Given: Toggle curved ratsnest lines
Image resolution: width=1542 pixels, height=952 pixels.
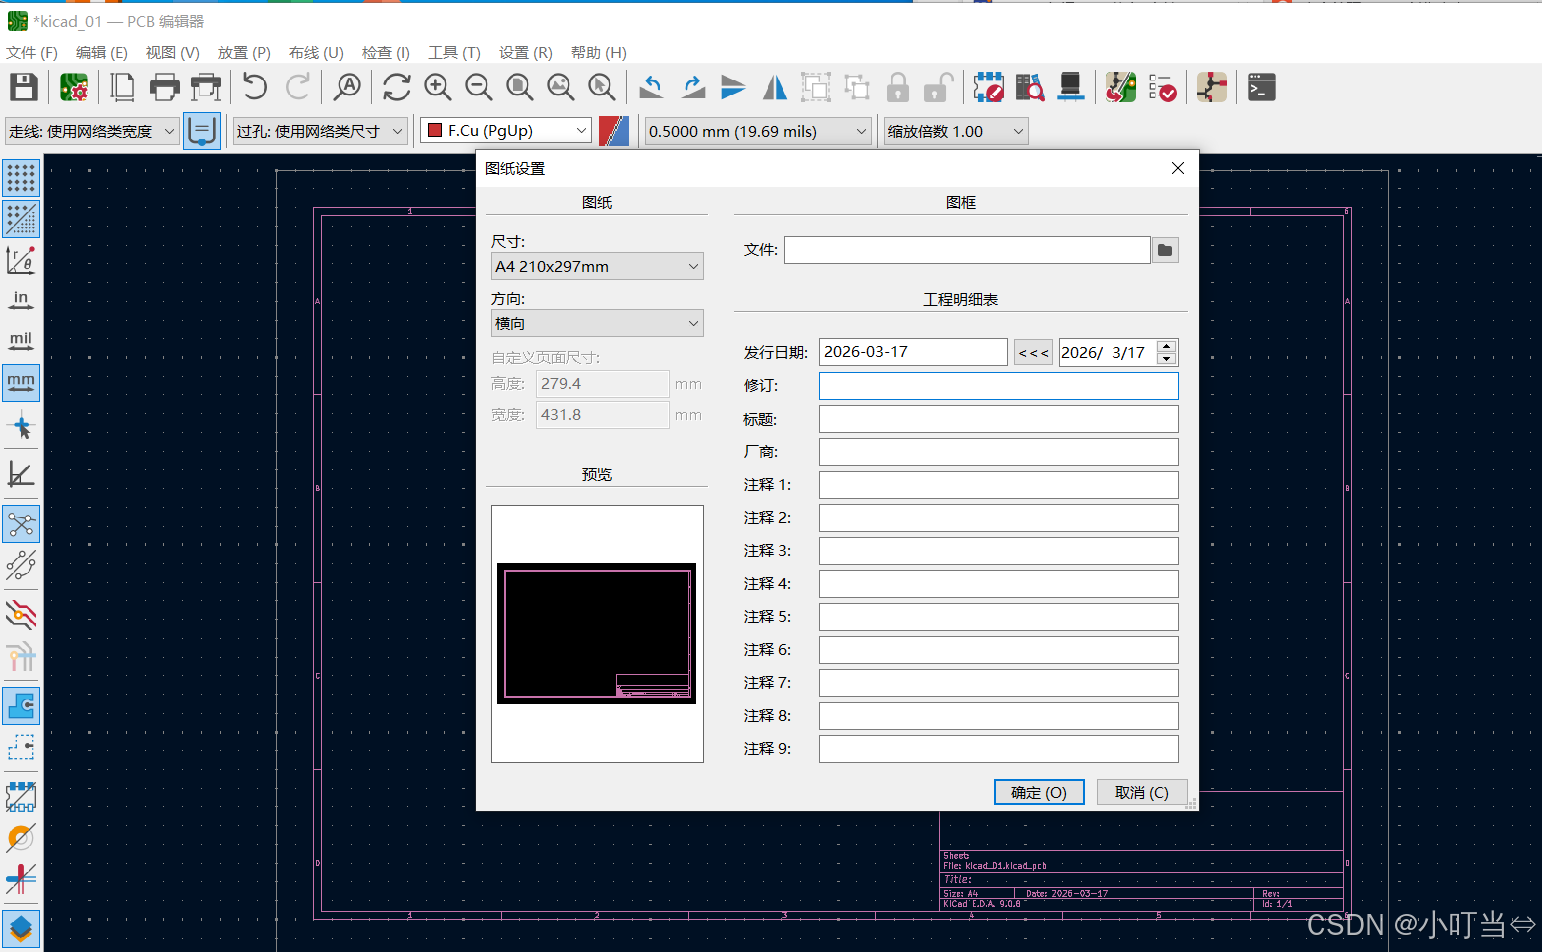Looking at the screenshot, I should pyautogui.click(x=21, y=566).
